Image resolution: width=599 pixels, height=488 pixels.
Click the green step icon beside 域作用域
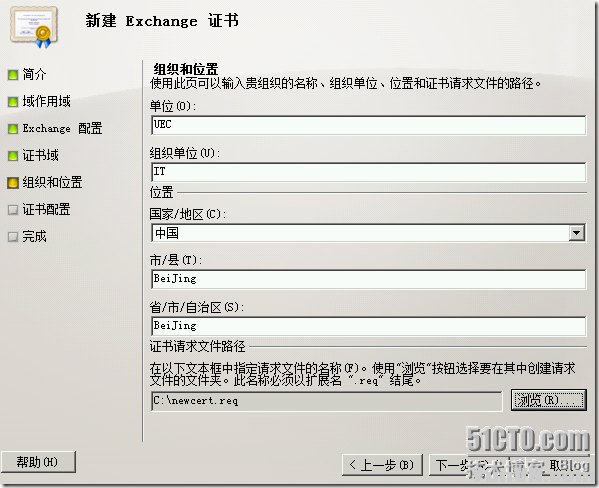tap(13, 102)
